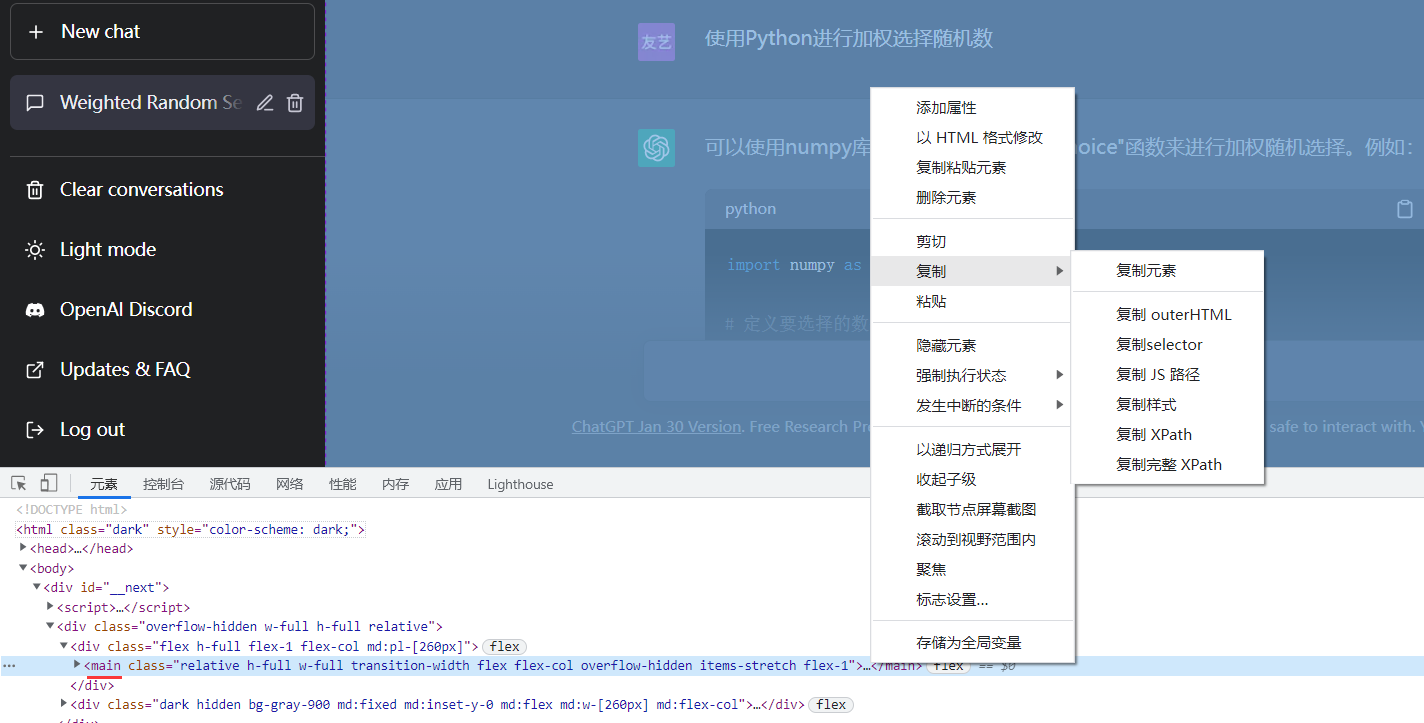Select 聚焦 from context menu
The height and width of the screenshot is (723, 1424).
(x=973, y=570)
